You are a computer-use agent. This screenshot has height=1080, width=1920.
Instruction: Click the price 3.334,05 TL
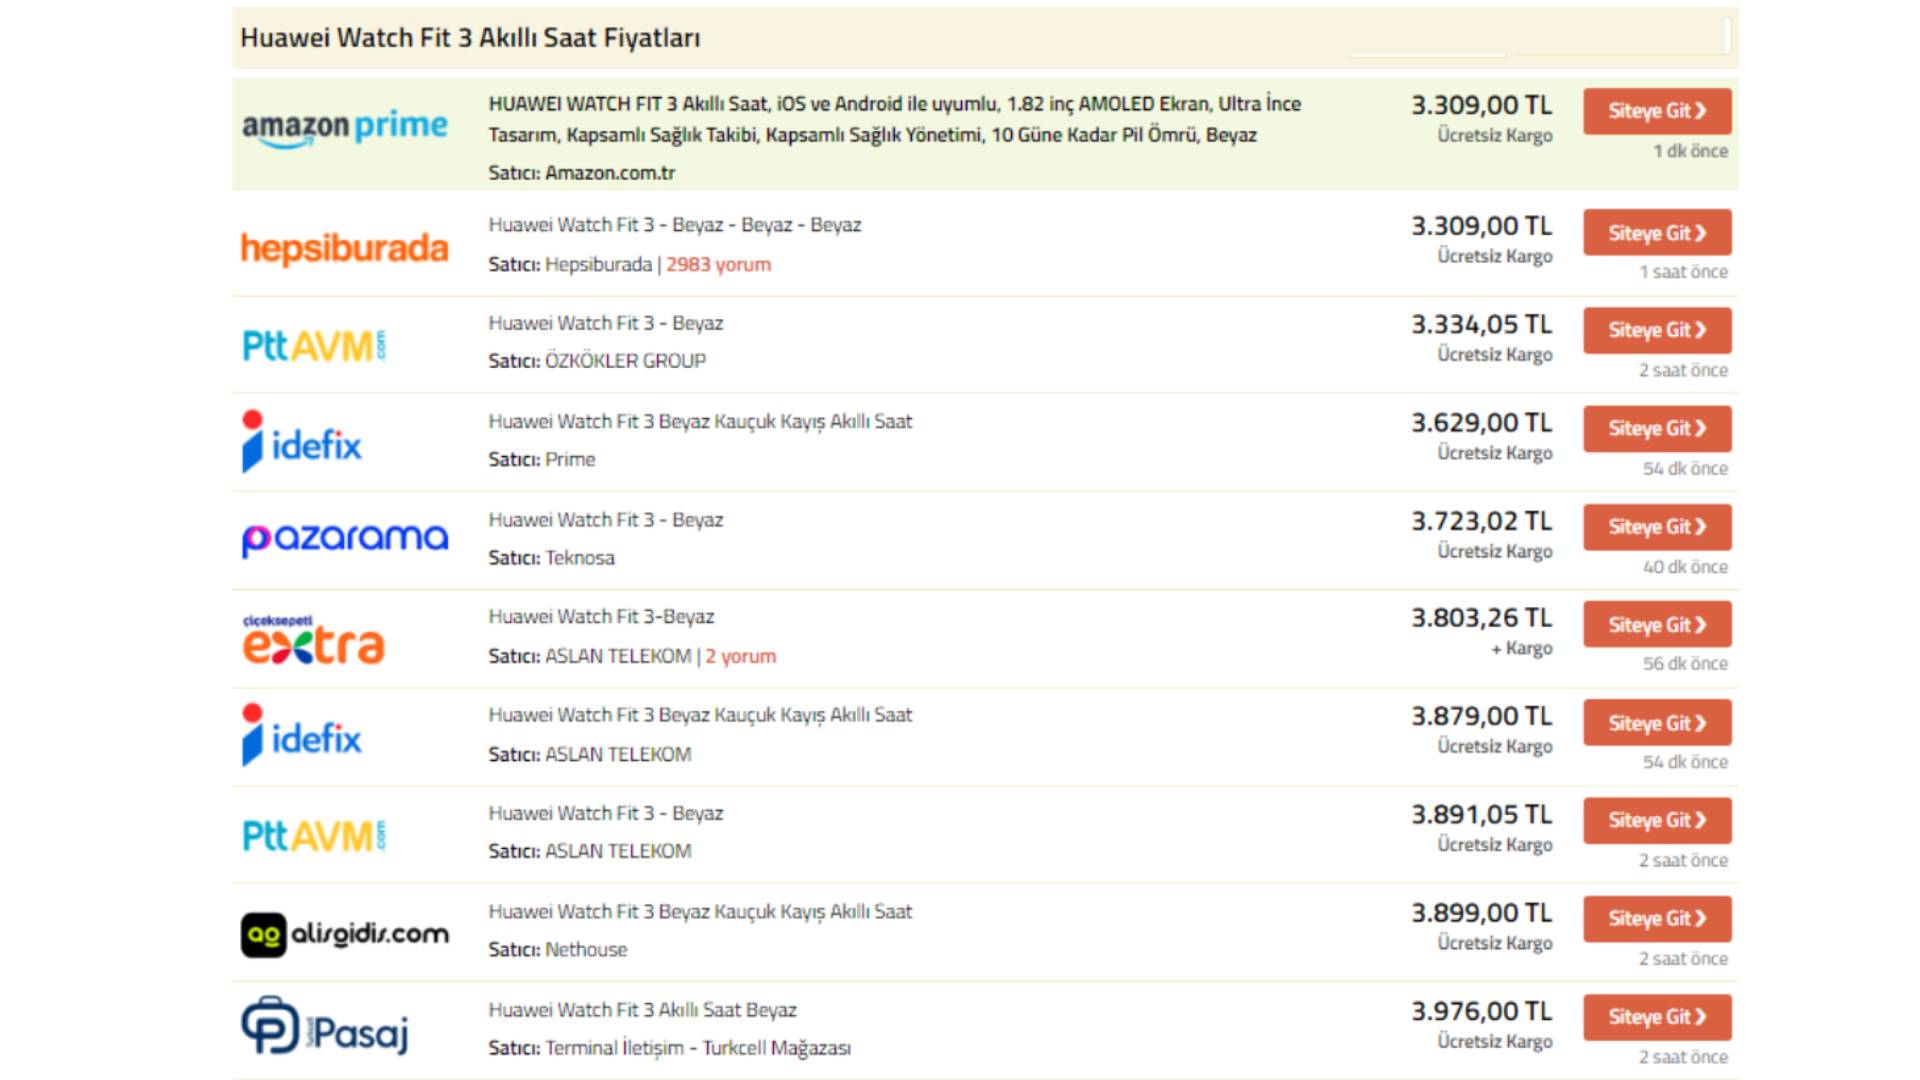(1482, 324)
